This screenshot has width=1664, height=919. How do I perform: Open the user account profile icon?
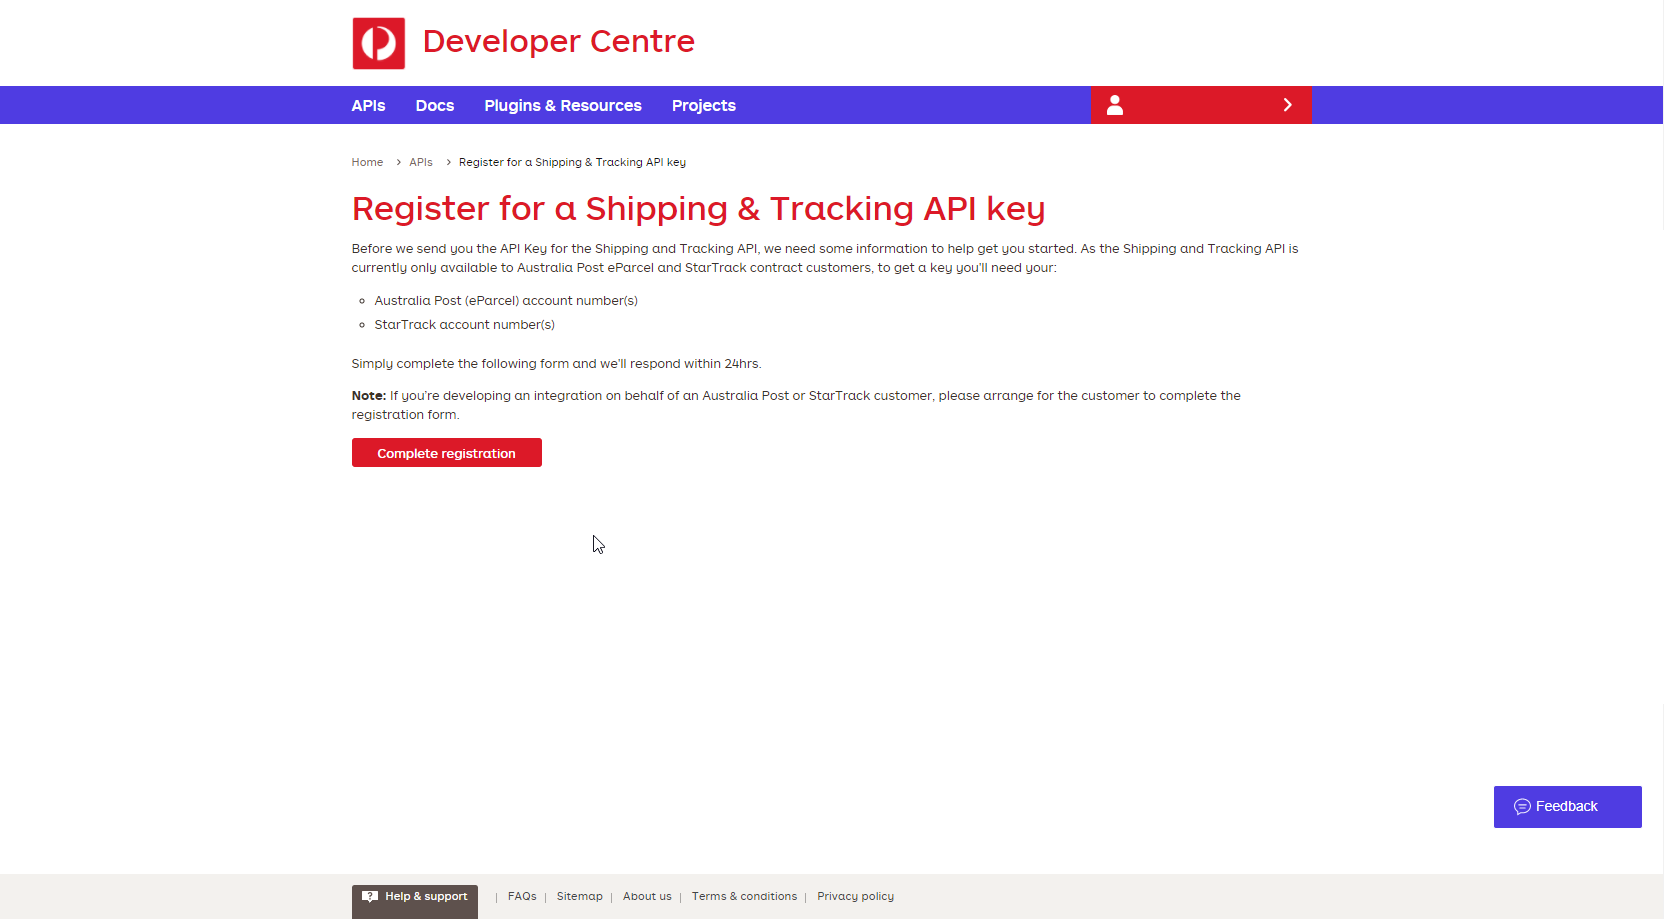point(1115,105)
